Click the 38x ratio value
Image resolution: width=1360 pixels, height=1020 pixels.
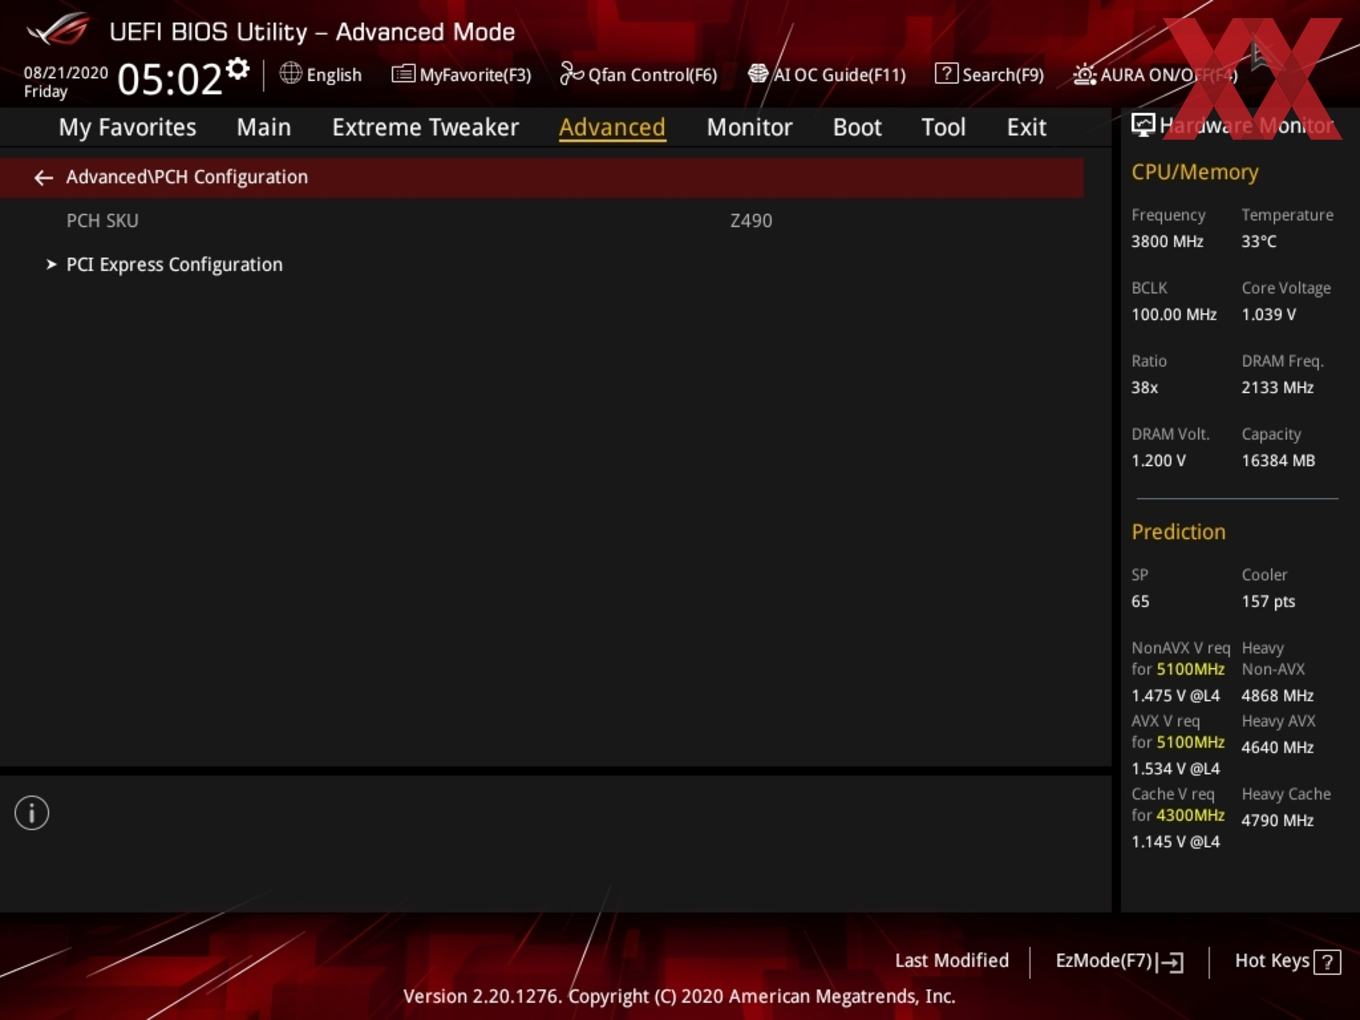click(x=1145, y=387)
